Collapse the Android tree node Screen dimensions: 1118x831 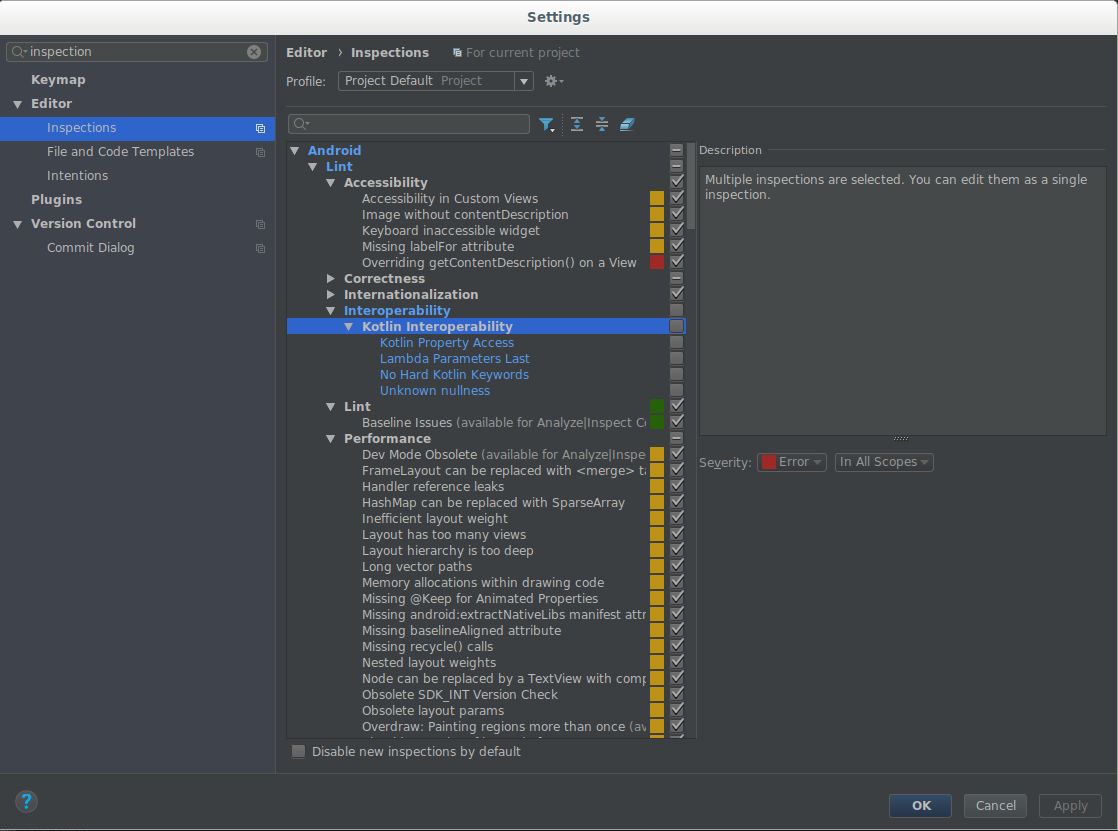(294, 151)
